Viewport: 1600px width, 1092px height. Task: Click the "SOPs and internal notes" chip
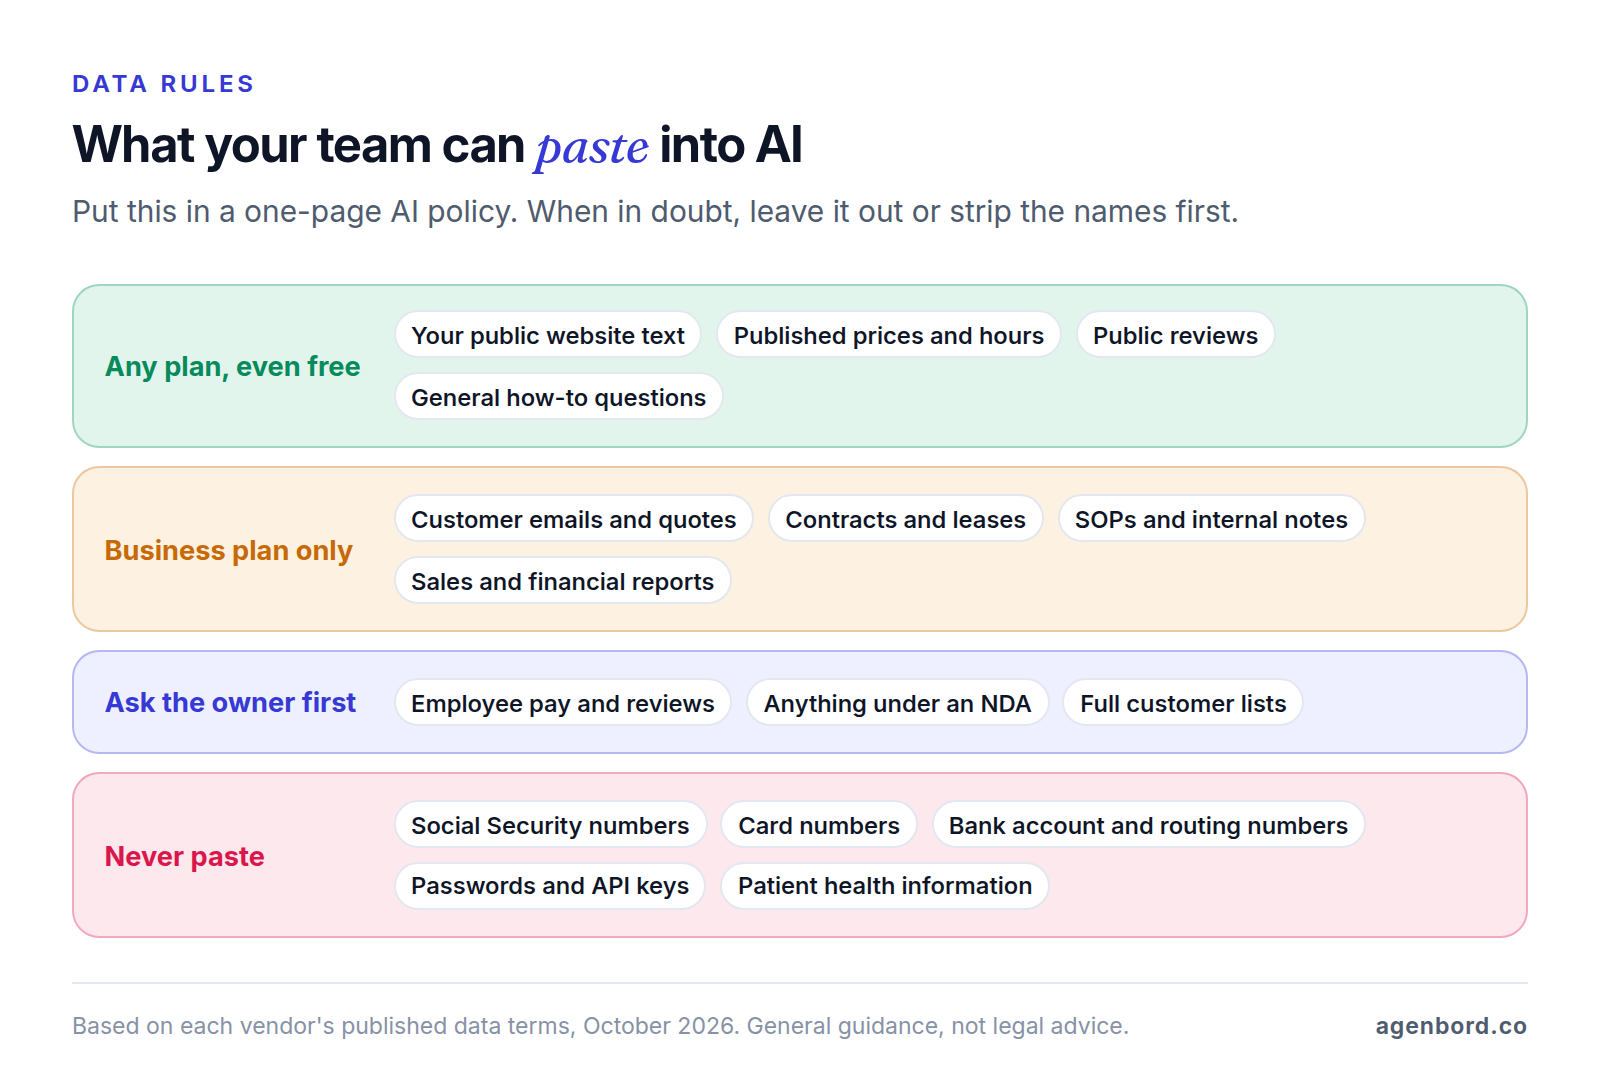[x=1211, y=519]
